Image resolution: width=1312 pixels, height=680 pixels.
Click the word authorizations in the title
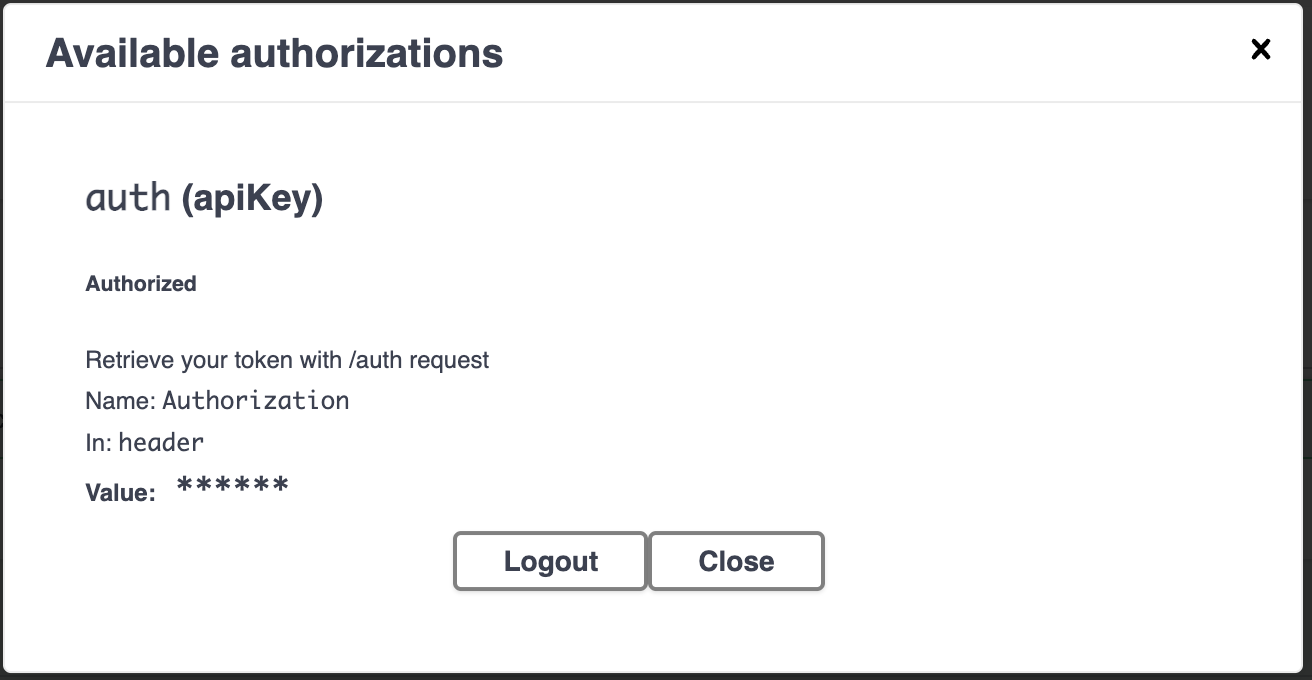coord(367,53)
